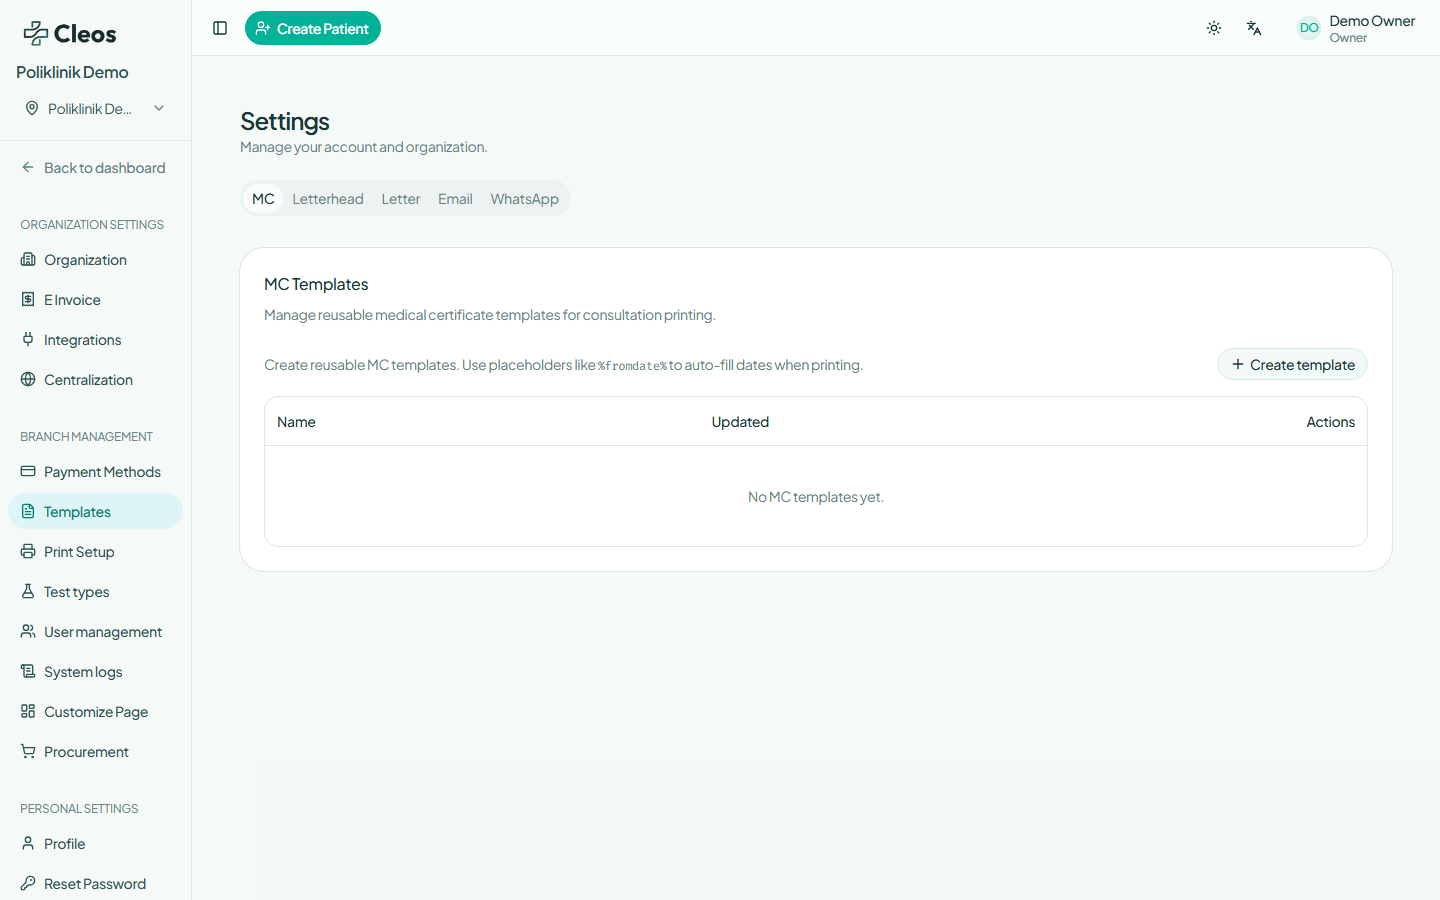Click the Organization building icon
The image size is (1440, 900).
tap(28, 260)
